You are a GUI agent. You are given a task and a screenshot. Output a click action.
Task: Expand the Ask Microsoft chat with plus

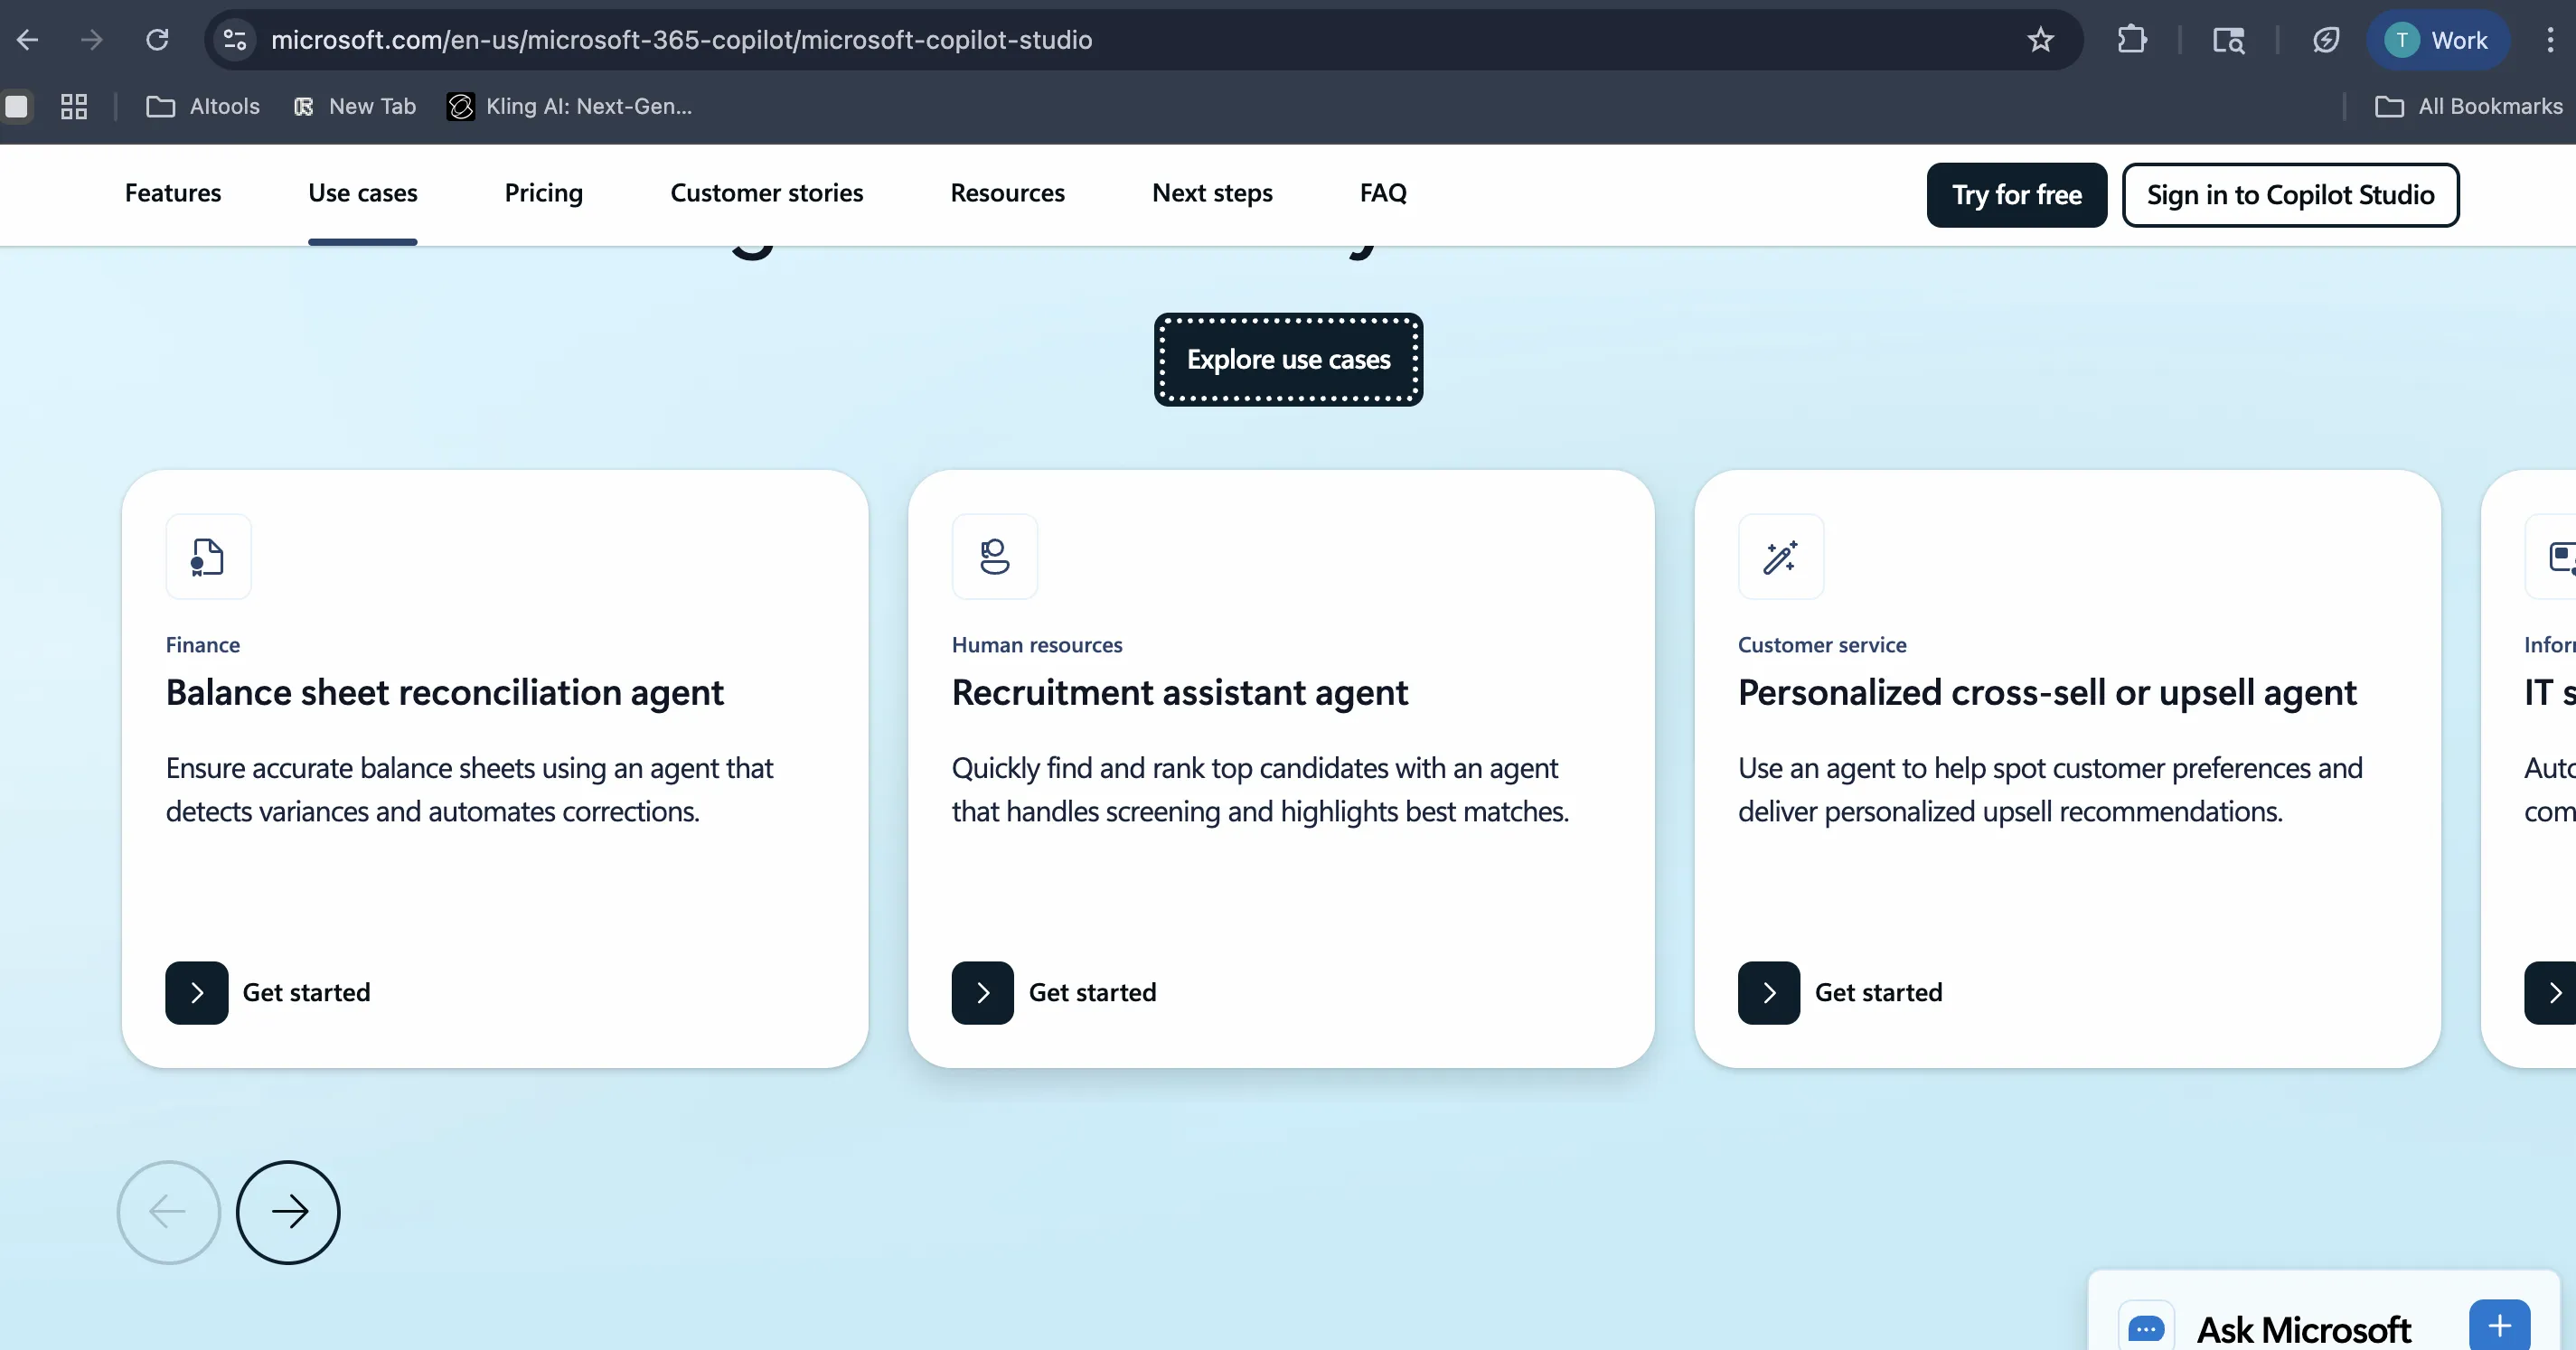pos(2500,1326)
